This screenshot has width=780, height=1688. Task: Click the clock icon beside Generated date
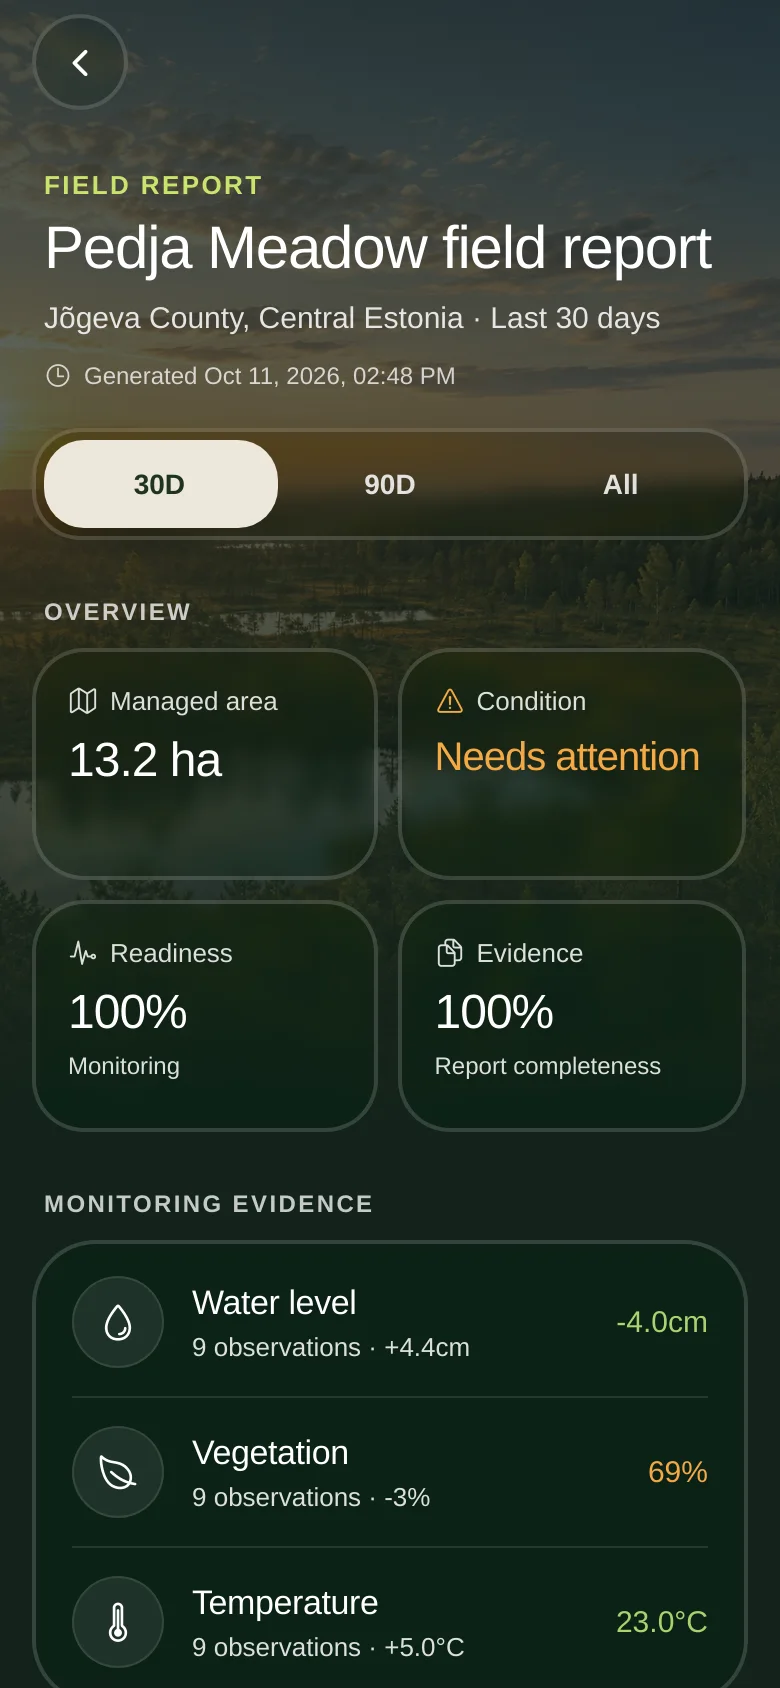pos(58,376)
